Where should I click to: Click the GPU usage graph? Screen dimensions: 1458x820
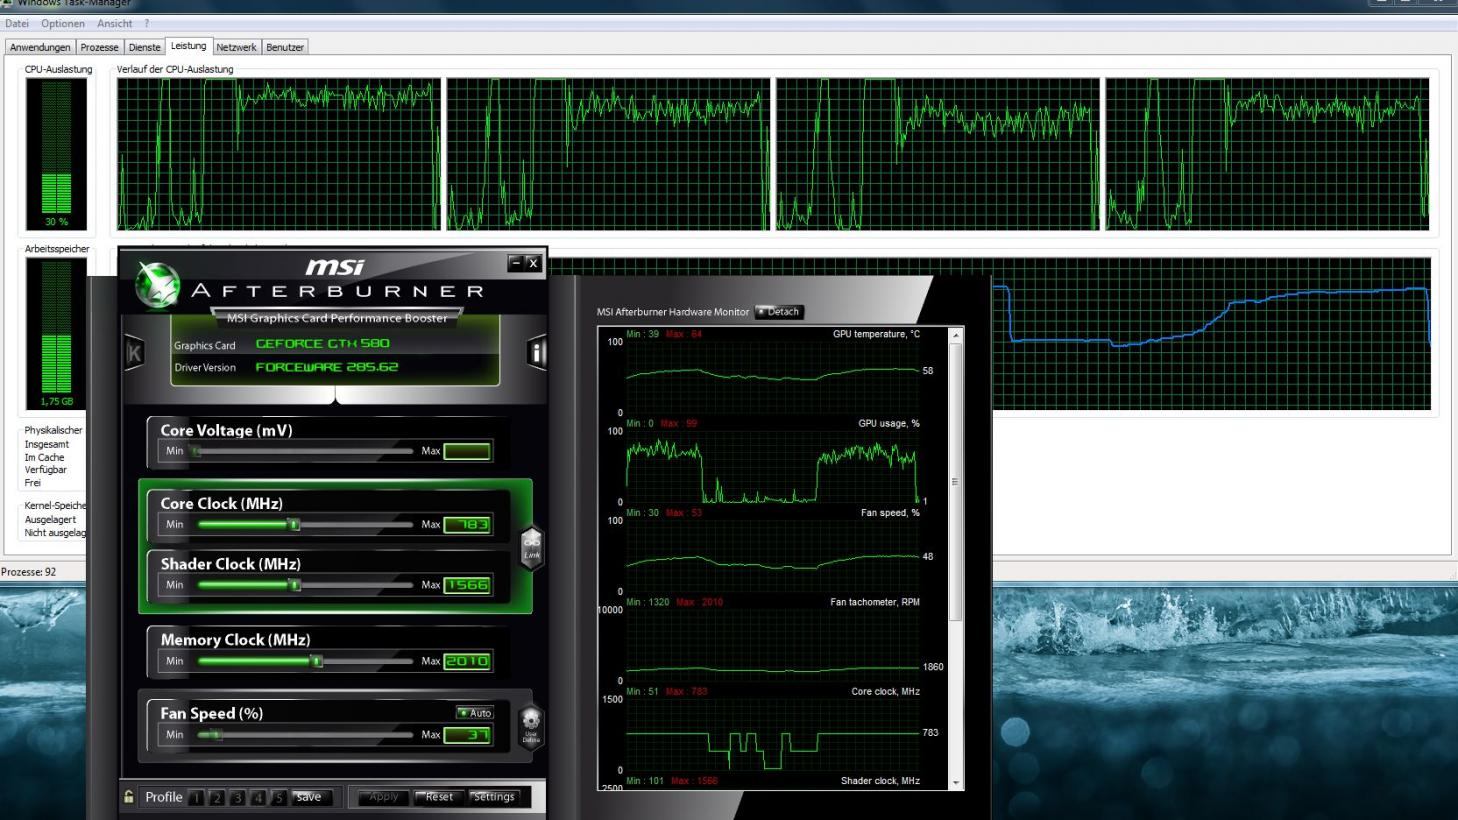click(x=772, y=466)
